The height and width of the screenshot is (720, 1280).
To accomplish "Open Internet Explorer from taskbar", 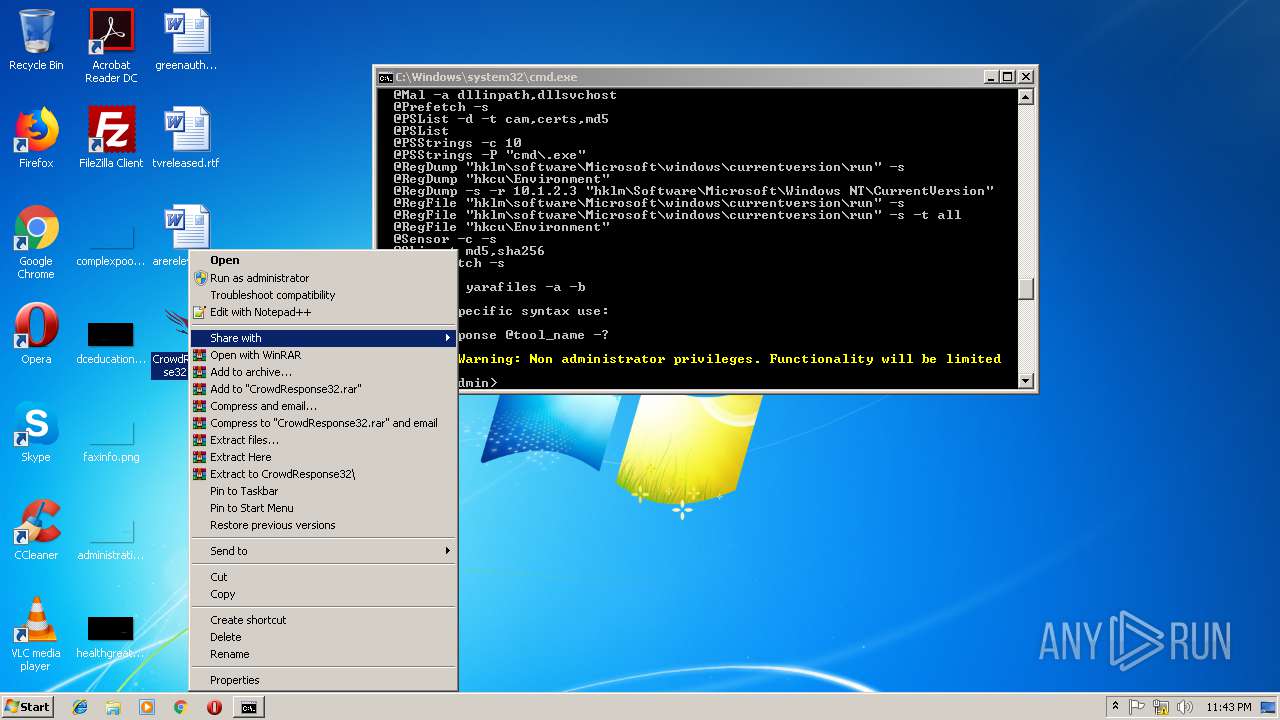I will point(80,707).
